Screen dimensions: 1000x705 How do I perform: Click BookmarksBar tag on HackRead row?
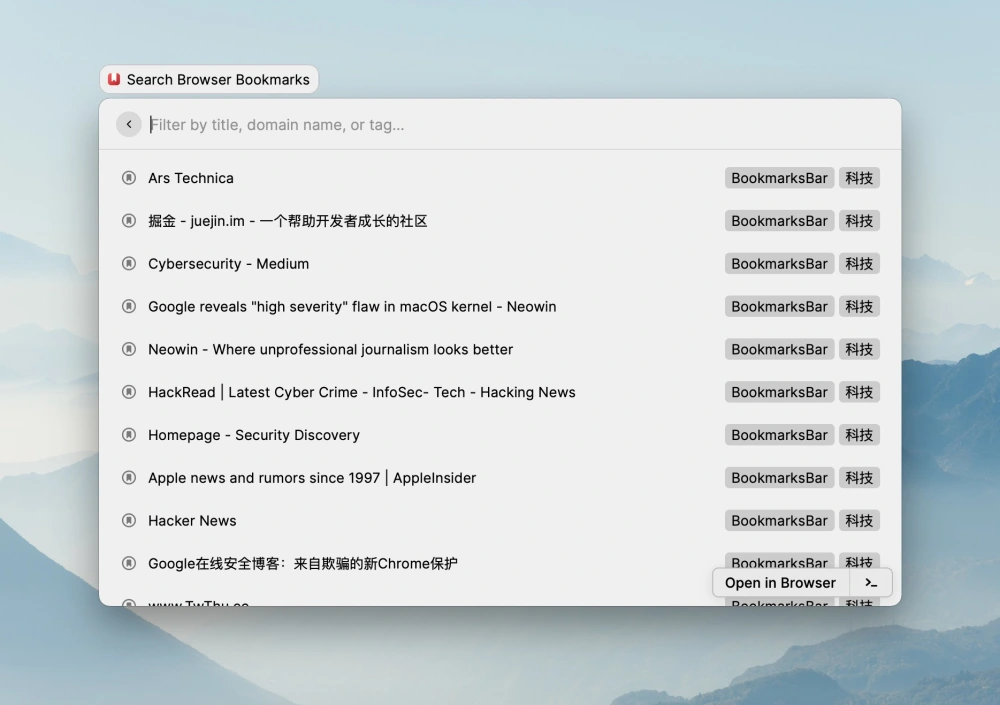779,392
